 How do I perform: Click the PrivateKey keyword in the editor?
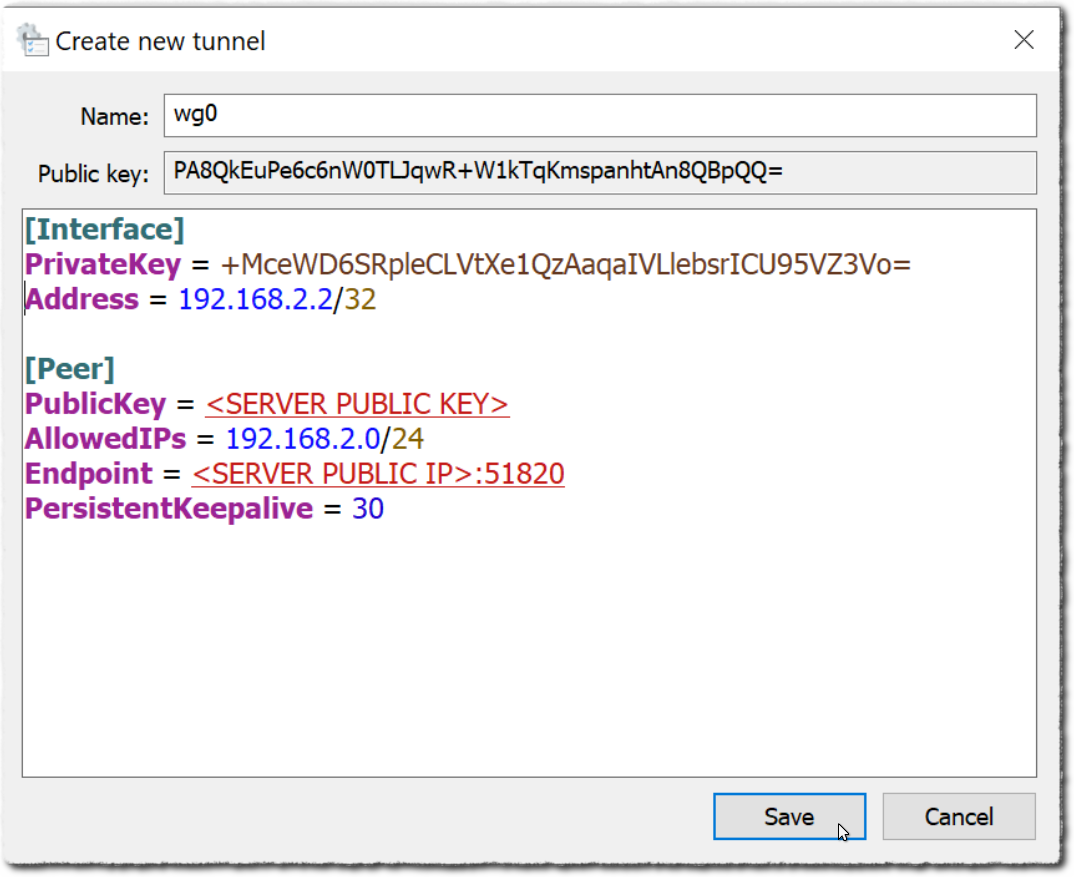click(103, 265)
